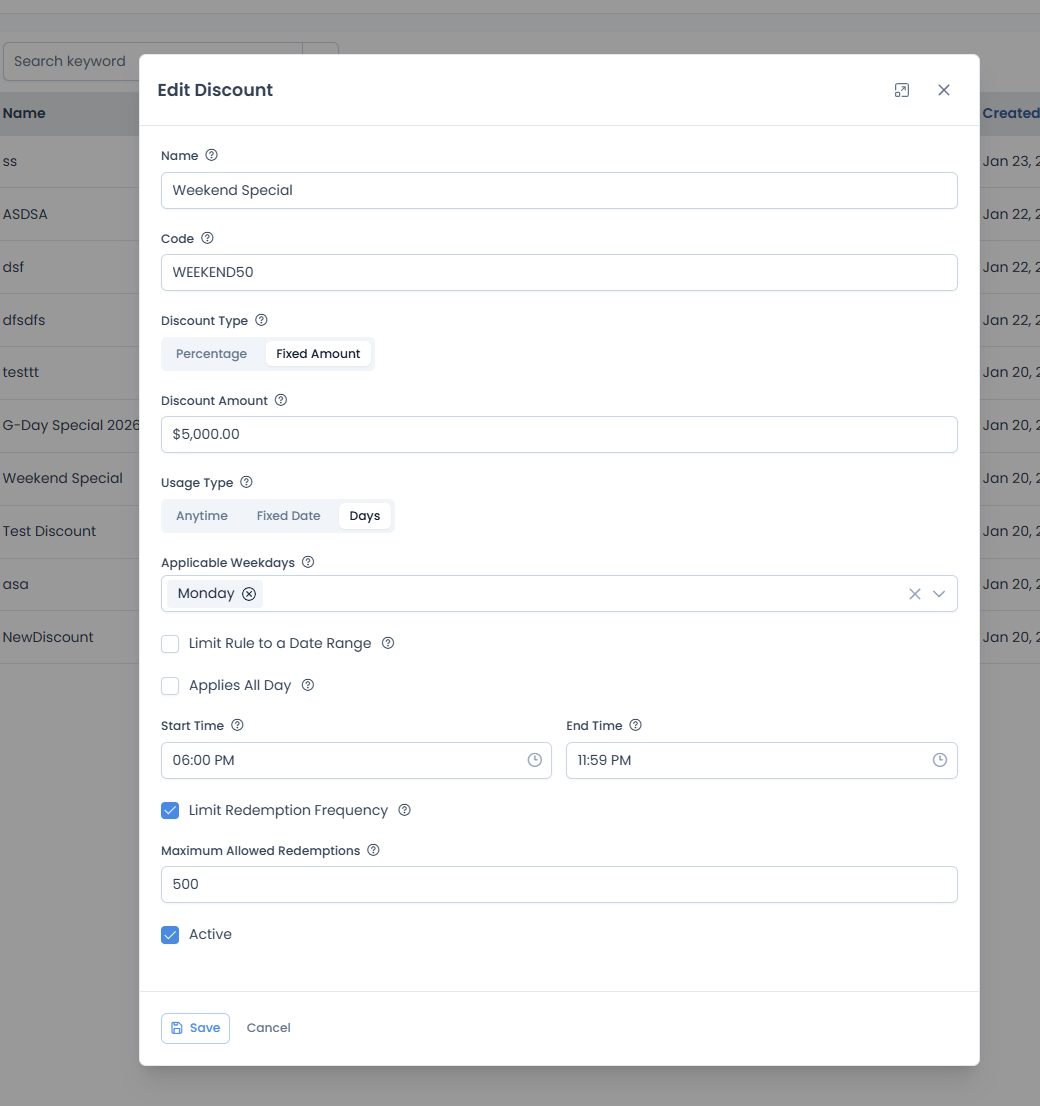
Task: Select Test Discount row in background list
Action: pyautogui.click(x=49, y=531)
